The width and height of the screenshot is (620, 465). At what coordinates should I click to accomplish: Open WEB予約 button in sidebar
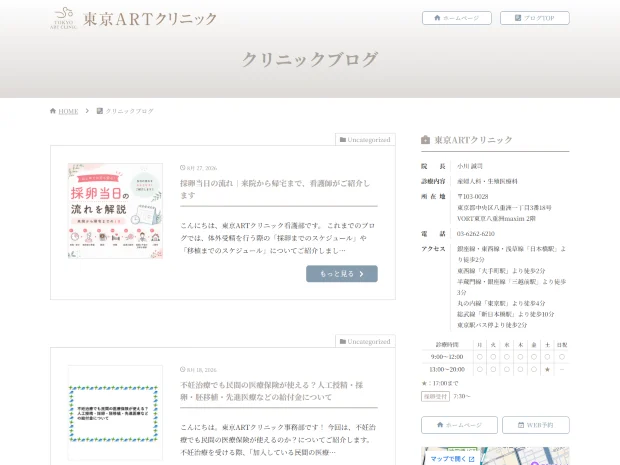[536, 425]
